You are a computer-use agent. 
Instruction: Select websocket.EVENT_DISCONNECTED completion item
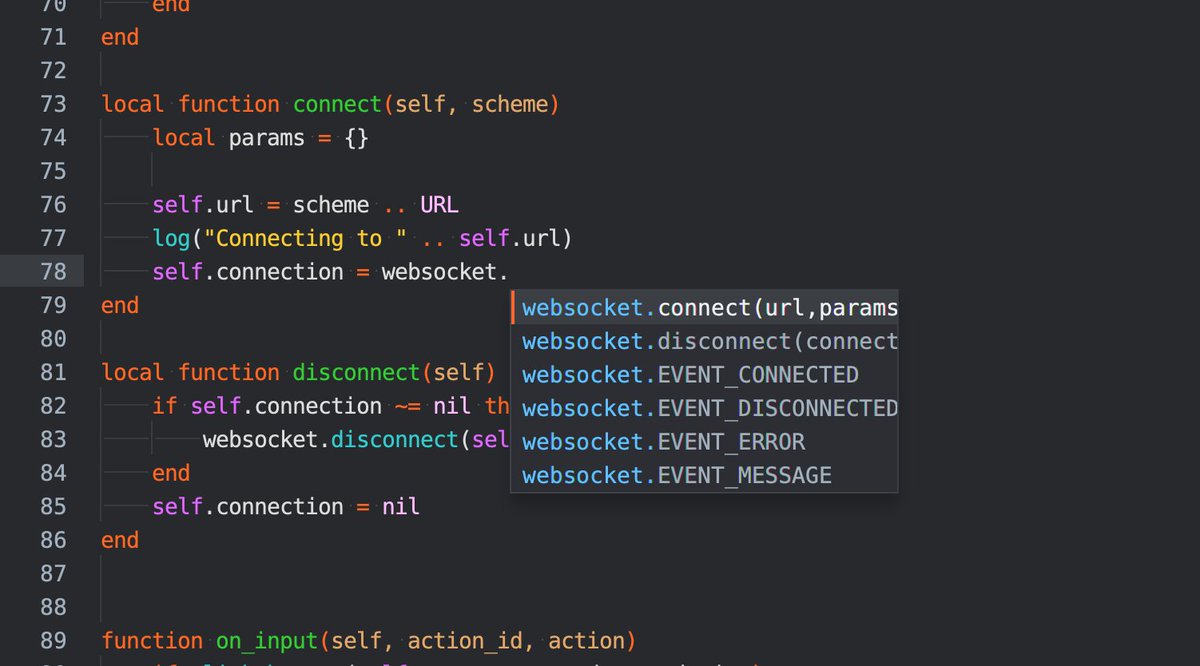tap(704, 408)
